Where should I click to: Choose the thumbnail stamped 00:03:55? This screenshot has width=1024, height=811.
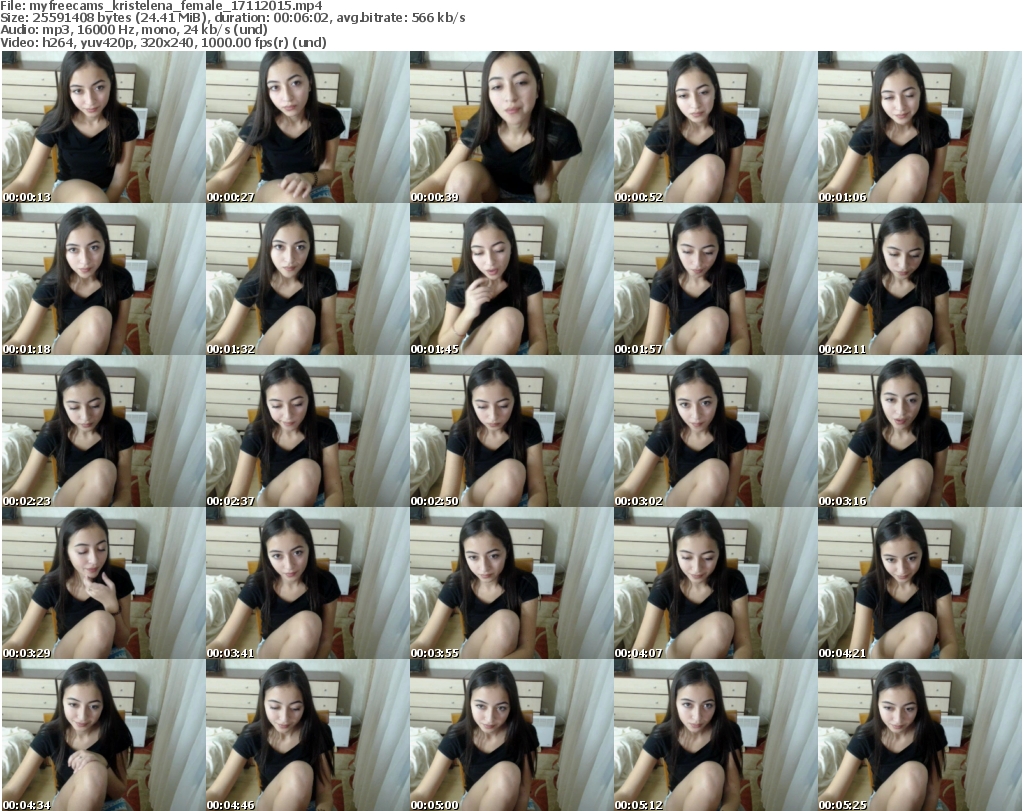pos(511,583)
